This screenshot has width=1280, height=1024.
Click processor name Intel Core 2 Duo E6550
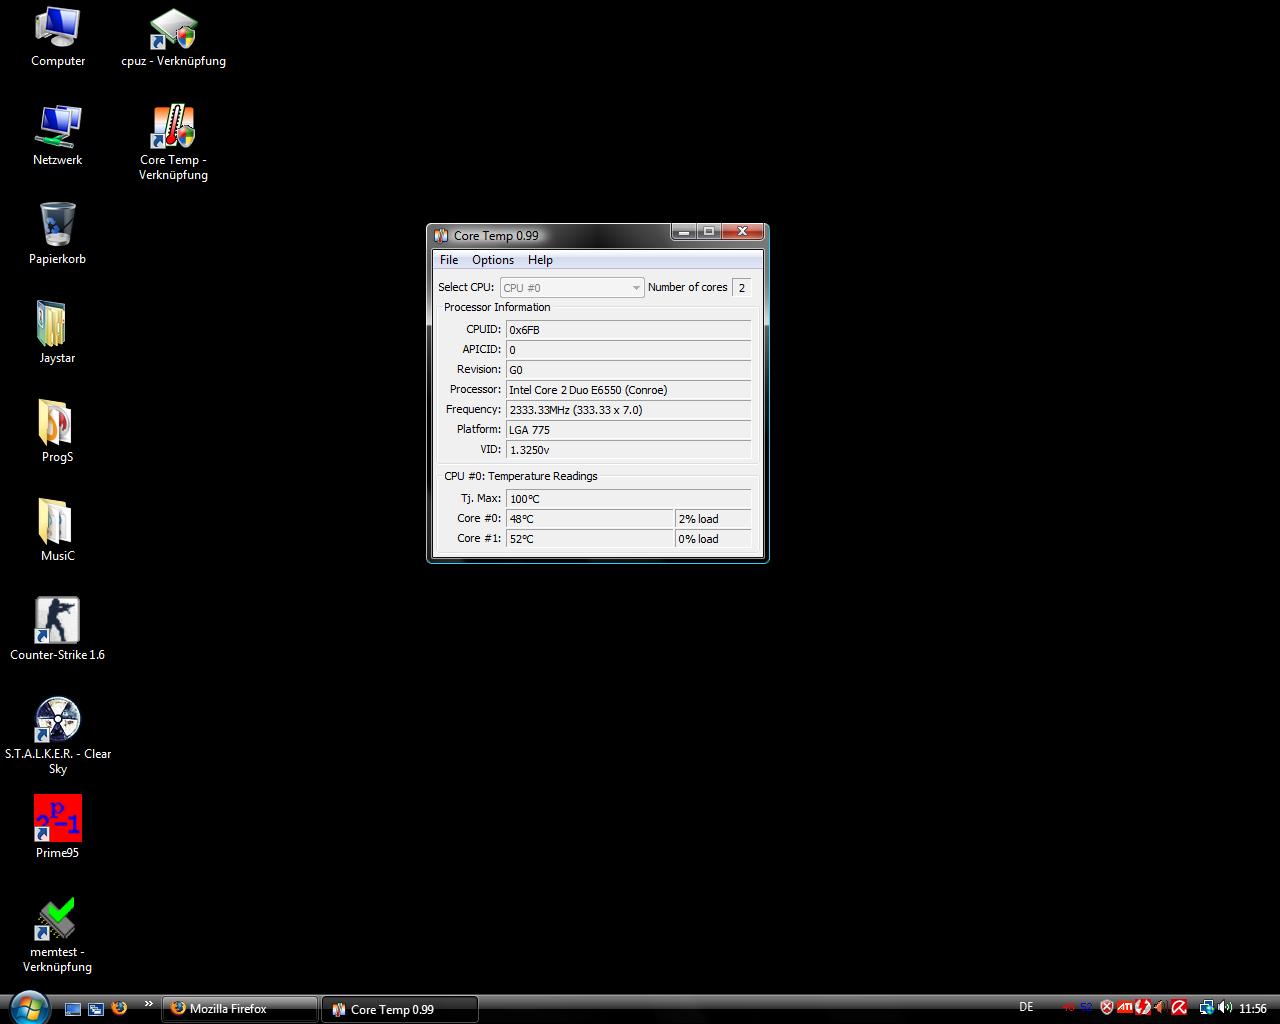click(628, 390)
